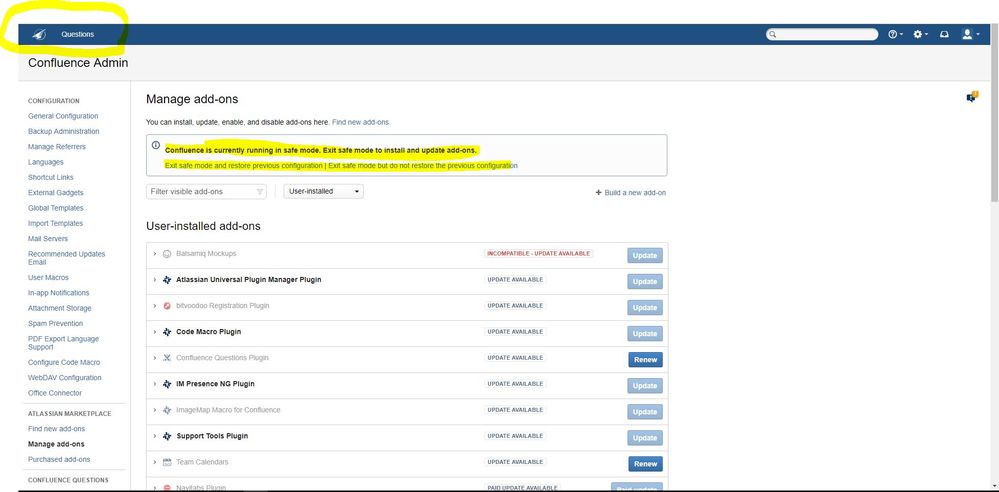Screen dimensions: 999x492
Task: Click the filter funnel icon
Action: point(260,192)
